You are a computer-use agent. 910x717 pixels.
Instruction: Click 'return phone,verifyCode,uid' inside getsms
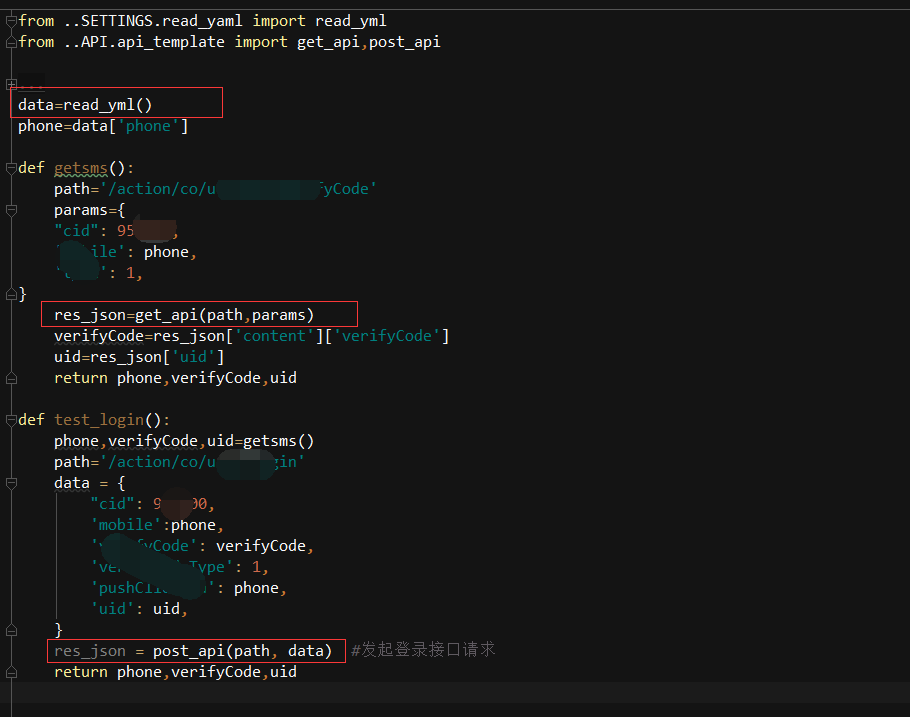pyautogui.click(x=175, y=378)
